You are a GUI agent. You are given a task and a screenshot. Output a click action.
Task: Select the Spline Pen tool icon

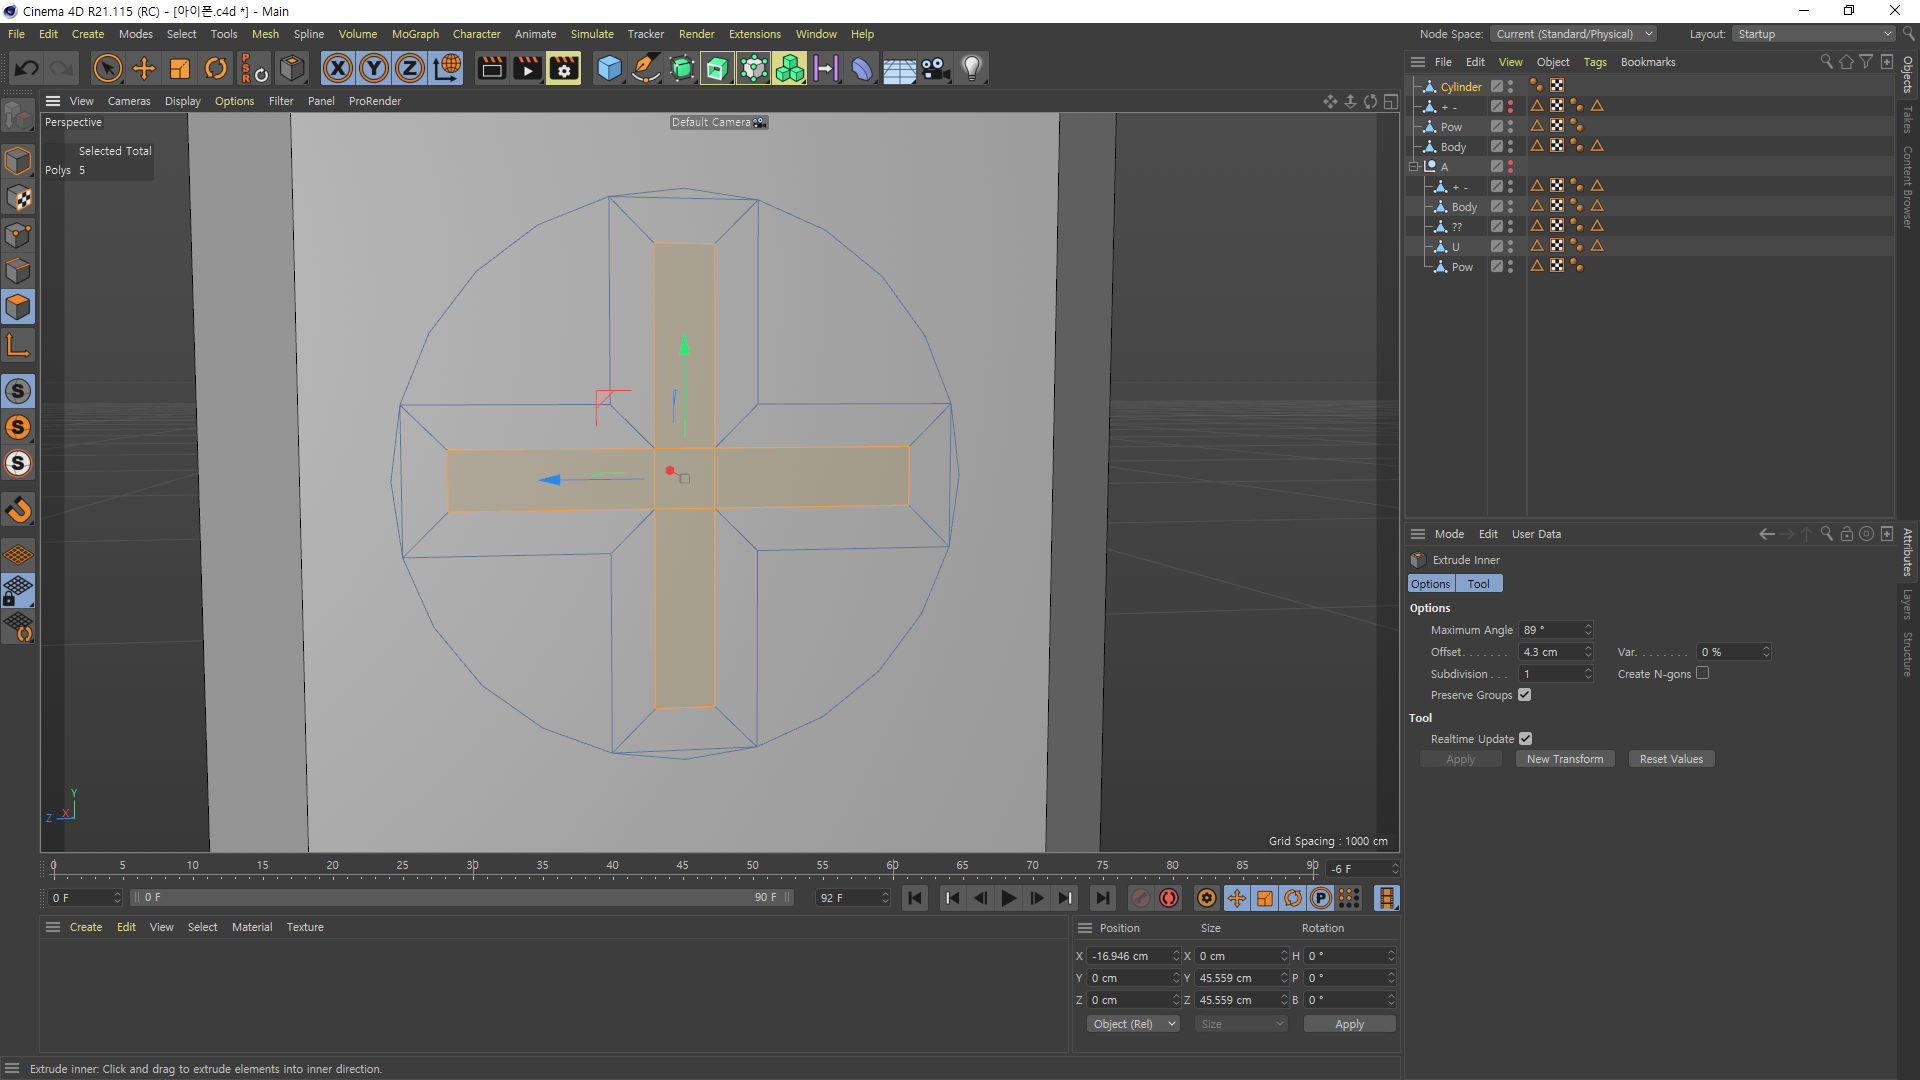(x=646, y=68)
